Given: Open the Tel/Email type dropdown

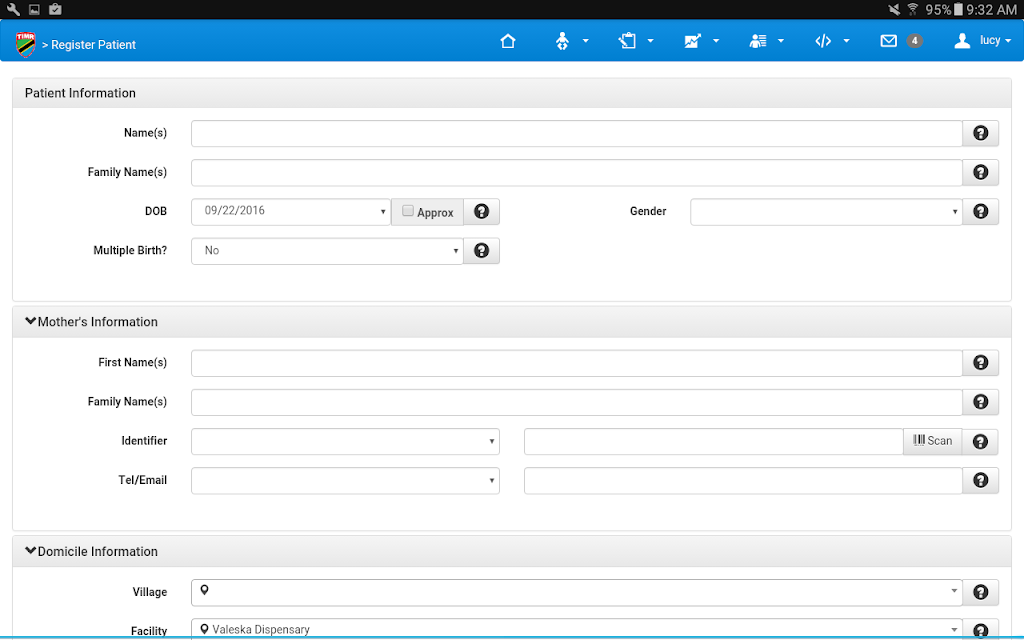Looking at the screenshot, I should click(x=345, y=481).
